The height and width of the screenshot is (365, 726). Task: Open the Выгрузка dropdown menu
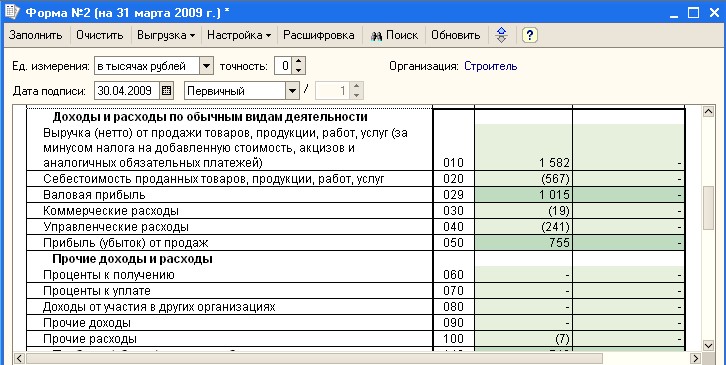point(166,35)
